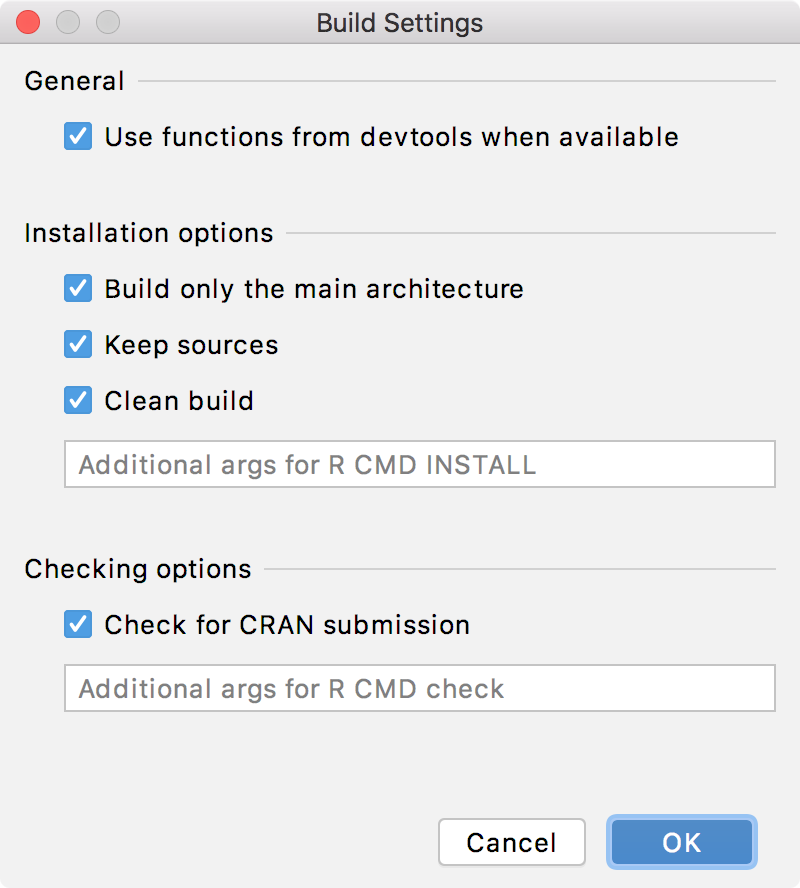
Task: Click the Build Settings title bar
Action: (x=400, y=22)
